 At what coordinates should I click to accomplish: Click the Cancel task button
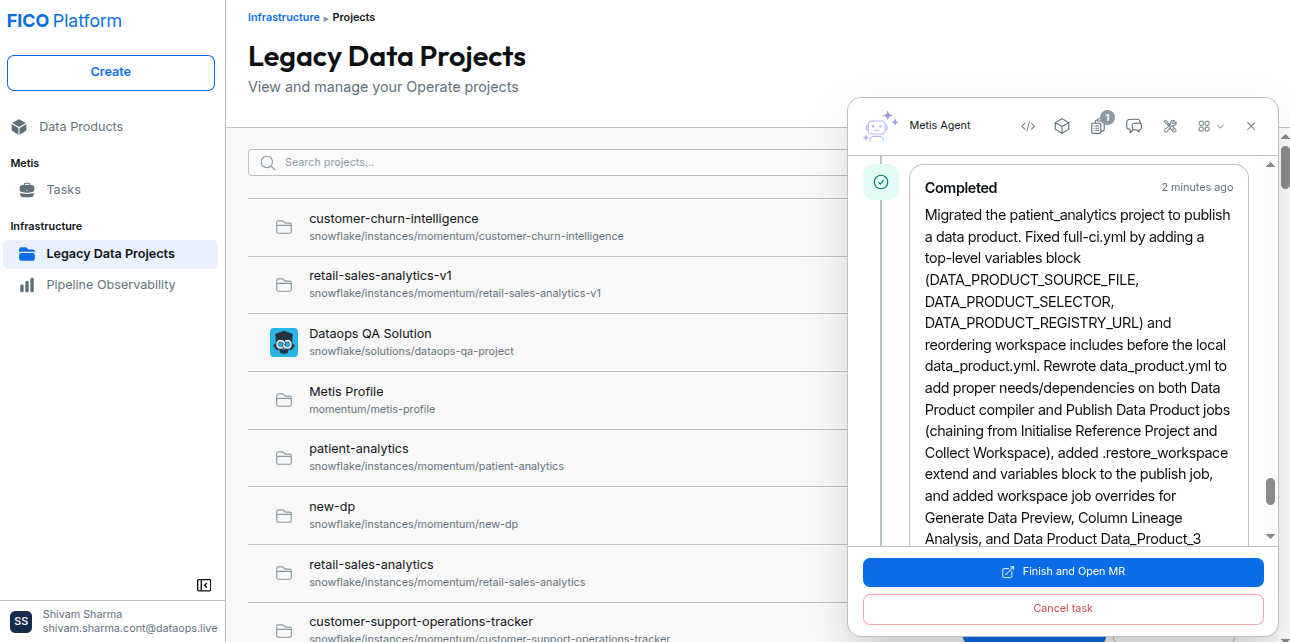click(x=1063, y=609)
